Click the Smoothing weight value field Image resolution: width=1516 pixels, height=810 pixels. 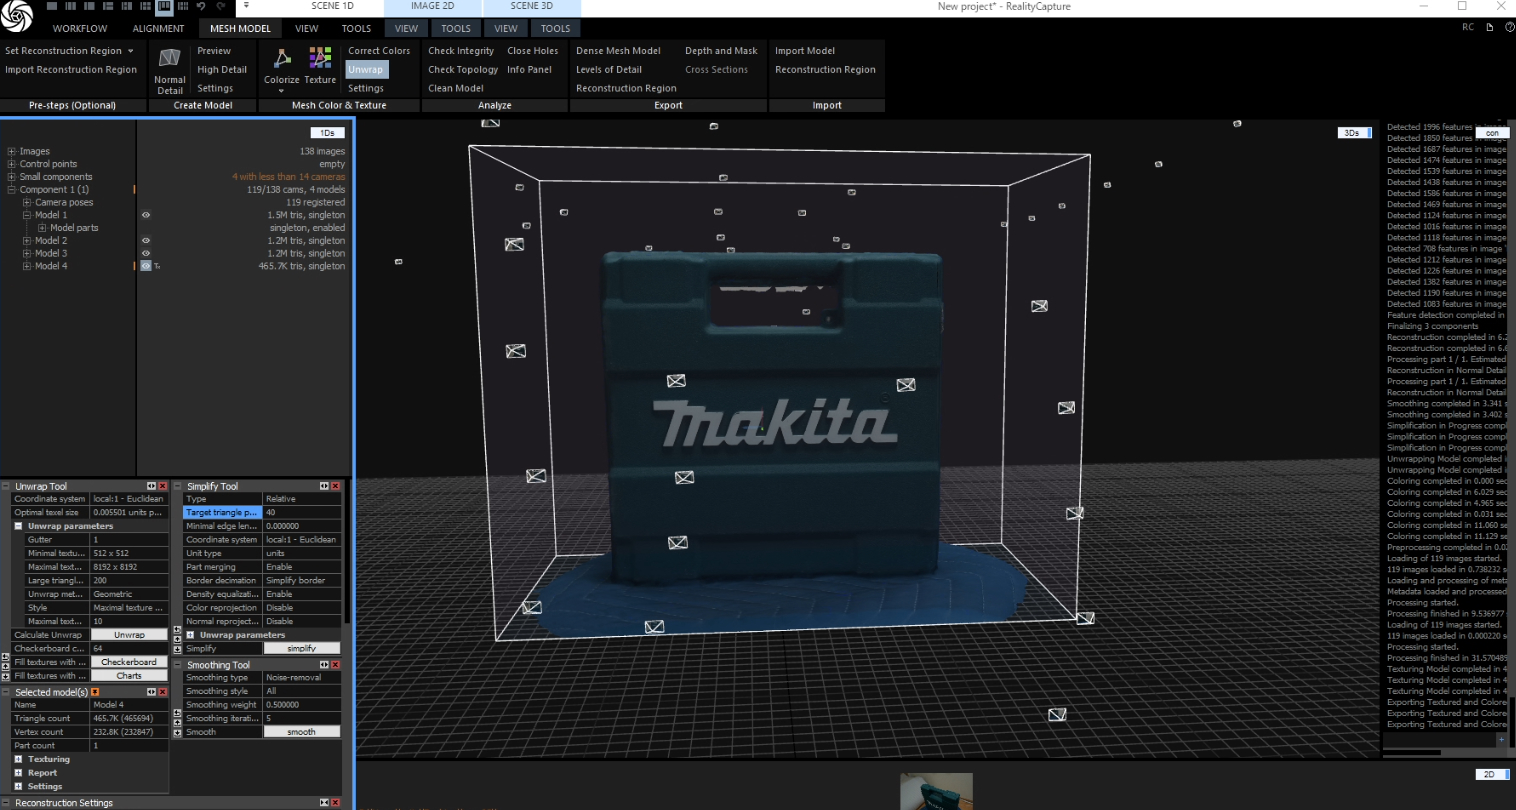[302, 705]
